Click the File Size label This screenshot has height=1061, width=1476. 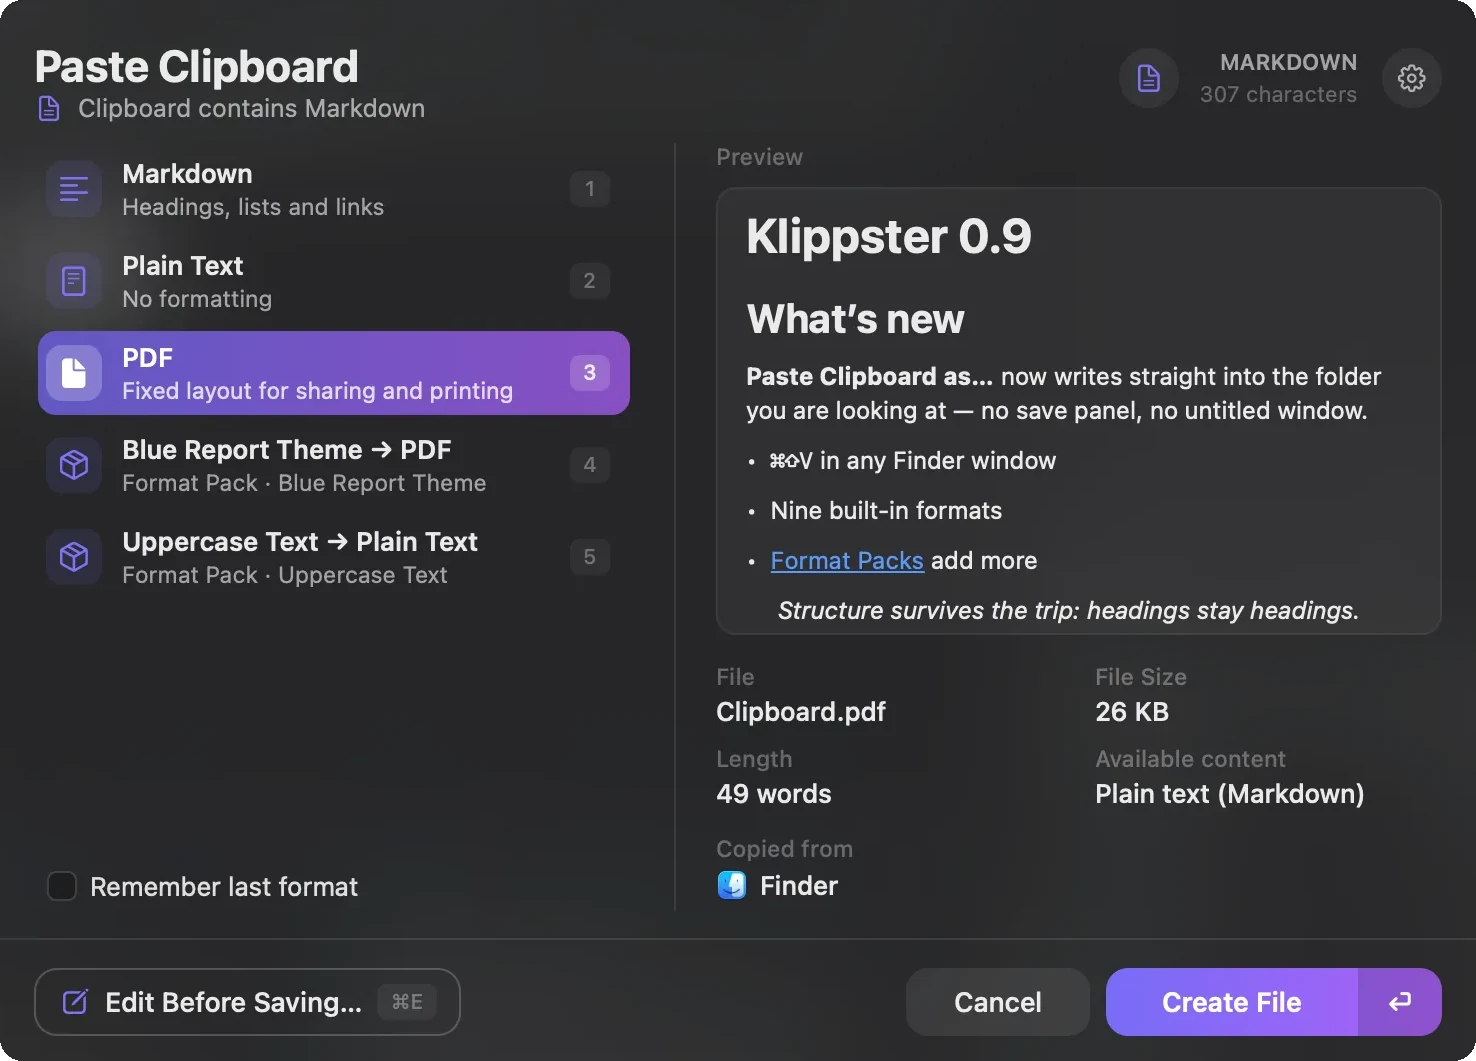tap(1141, 677)
